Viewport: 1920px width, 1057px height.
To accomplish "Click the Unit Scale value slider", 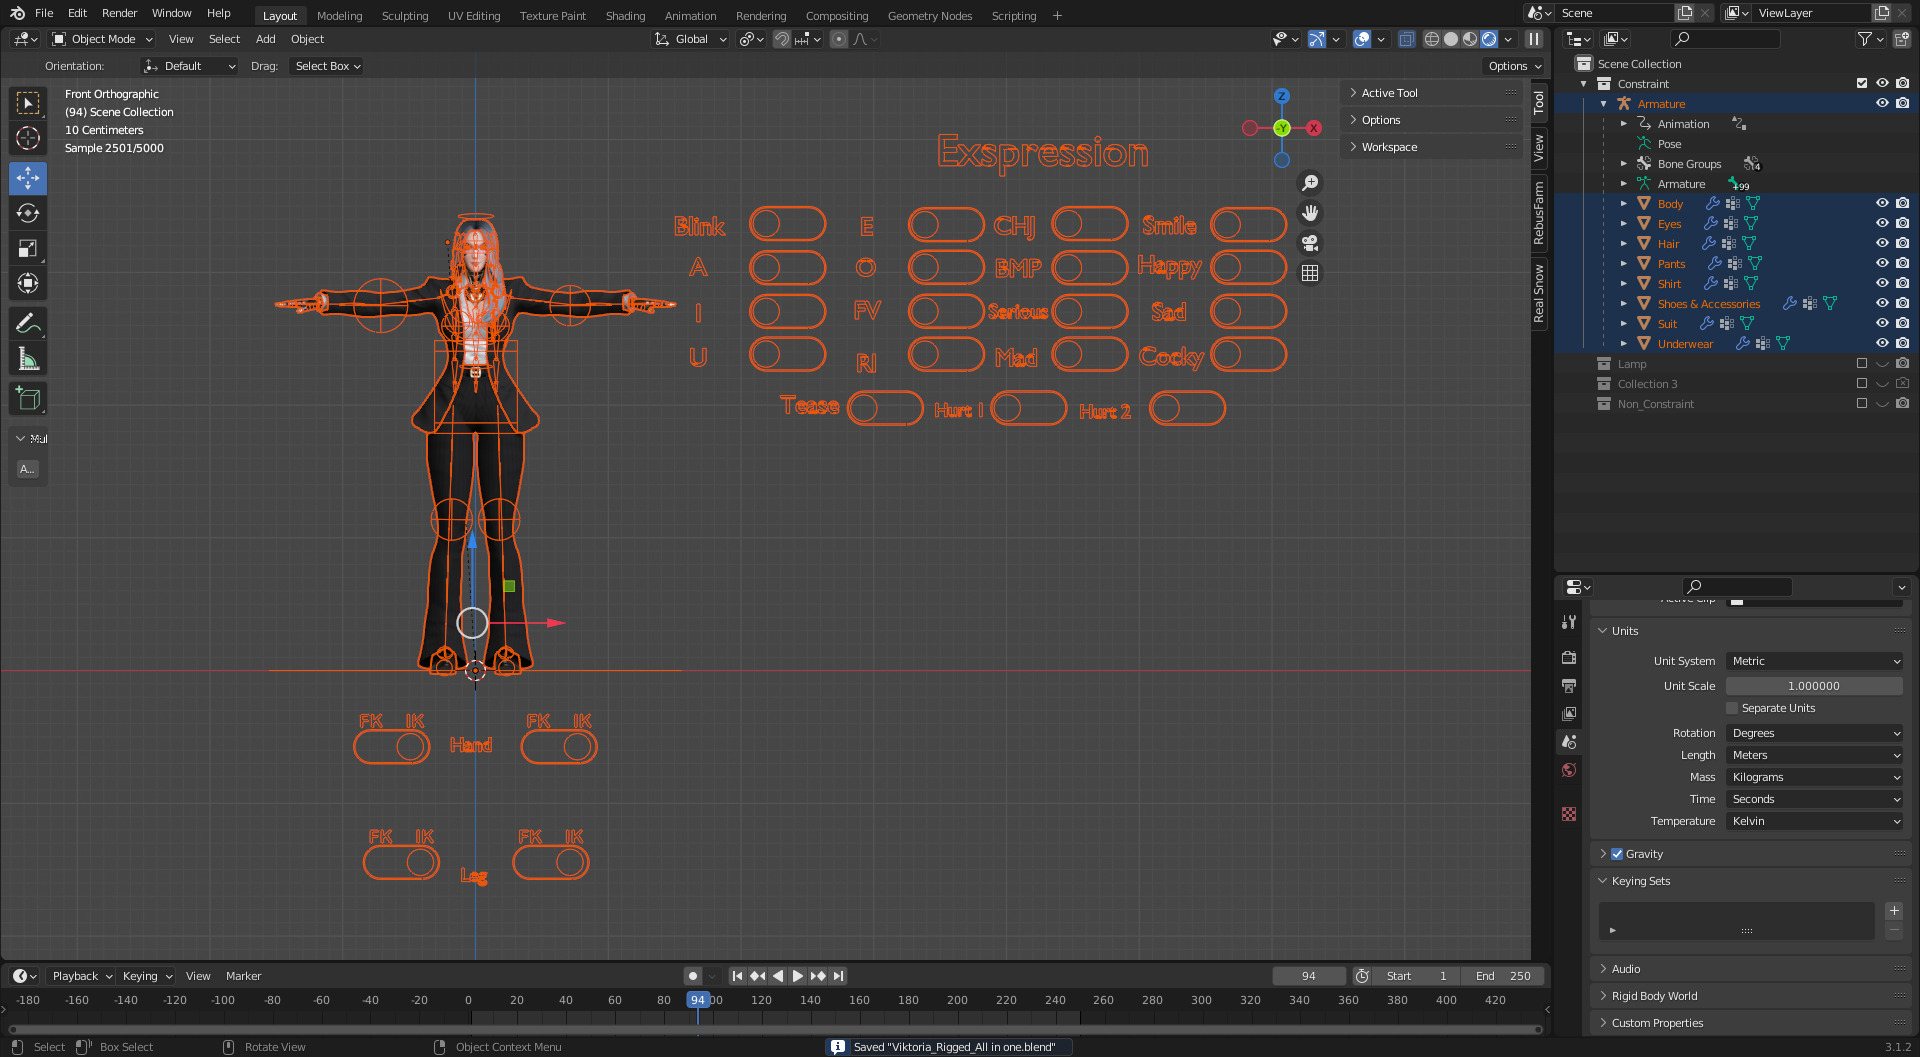I will [x=1814, y=686].
